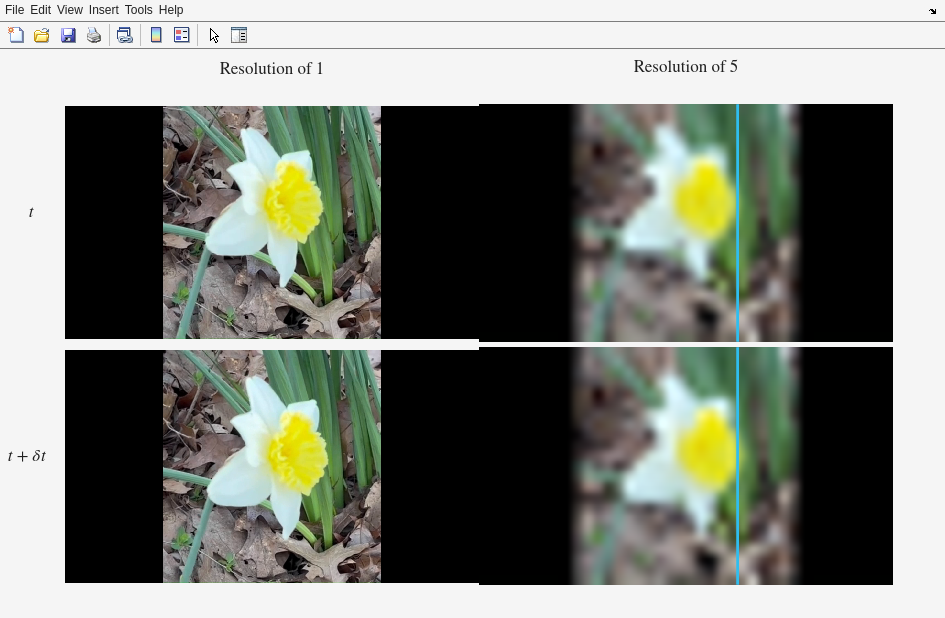Click the blue vertical line in the top blurred image
This screenshot has height=618, width=945.
point(738,222)
